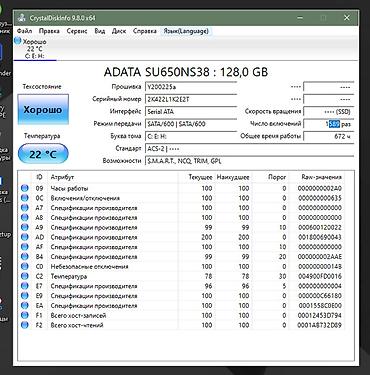Screen dimensions: 370x375
Task: Click the Прошивка firmware field Y200225a
Action: [191, 87]
